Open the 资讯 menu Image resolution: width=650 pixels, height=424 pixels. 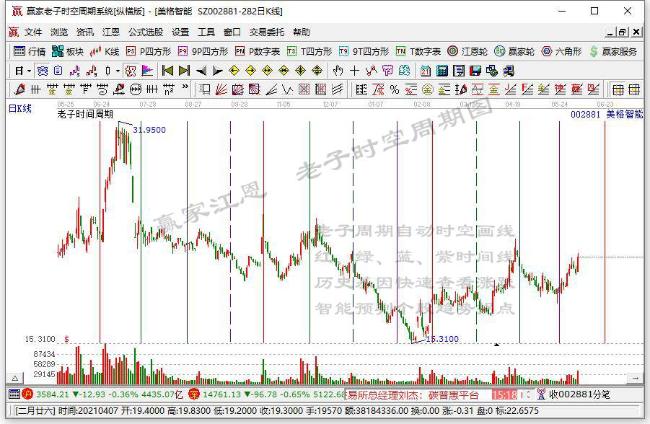(85, 32)
